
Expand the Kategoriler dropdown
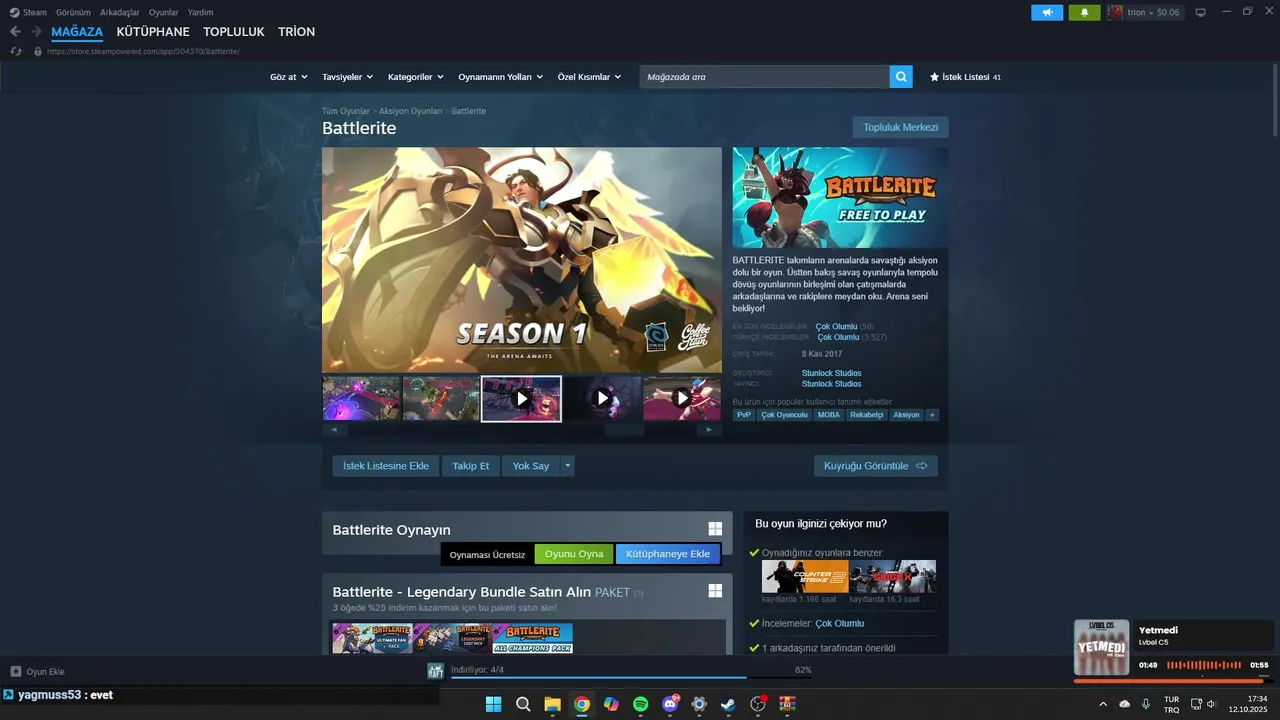coord(415,77)
